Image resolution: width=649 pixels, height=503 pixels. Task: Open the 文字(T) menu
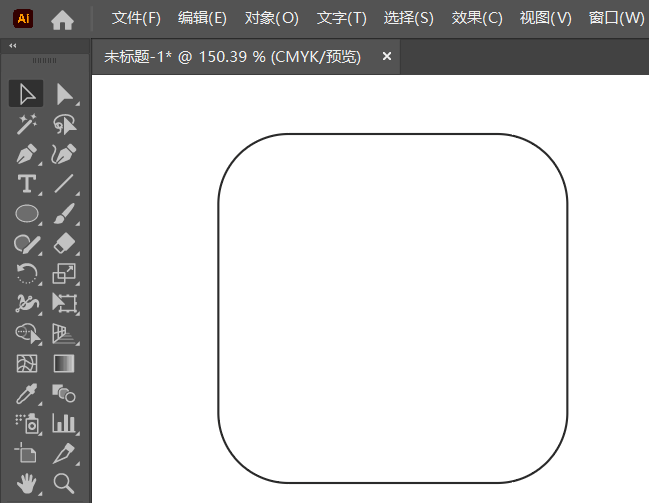(x=342, y=18)
